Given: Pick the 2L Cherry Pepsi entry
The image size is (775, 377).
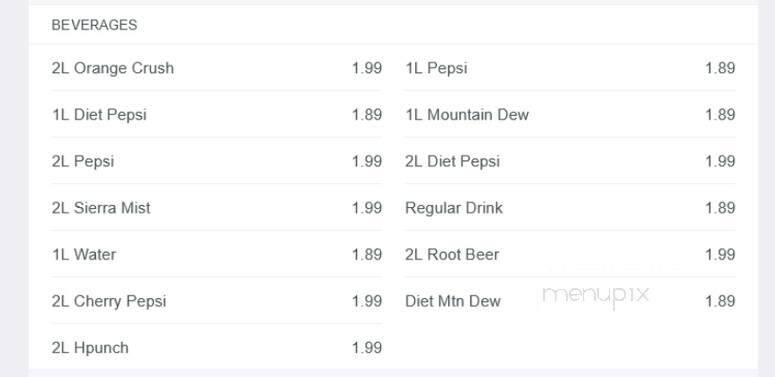Looking at the screenshot, I should [216, 301].
